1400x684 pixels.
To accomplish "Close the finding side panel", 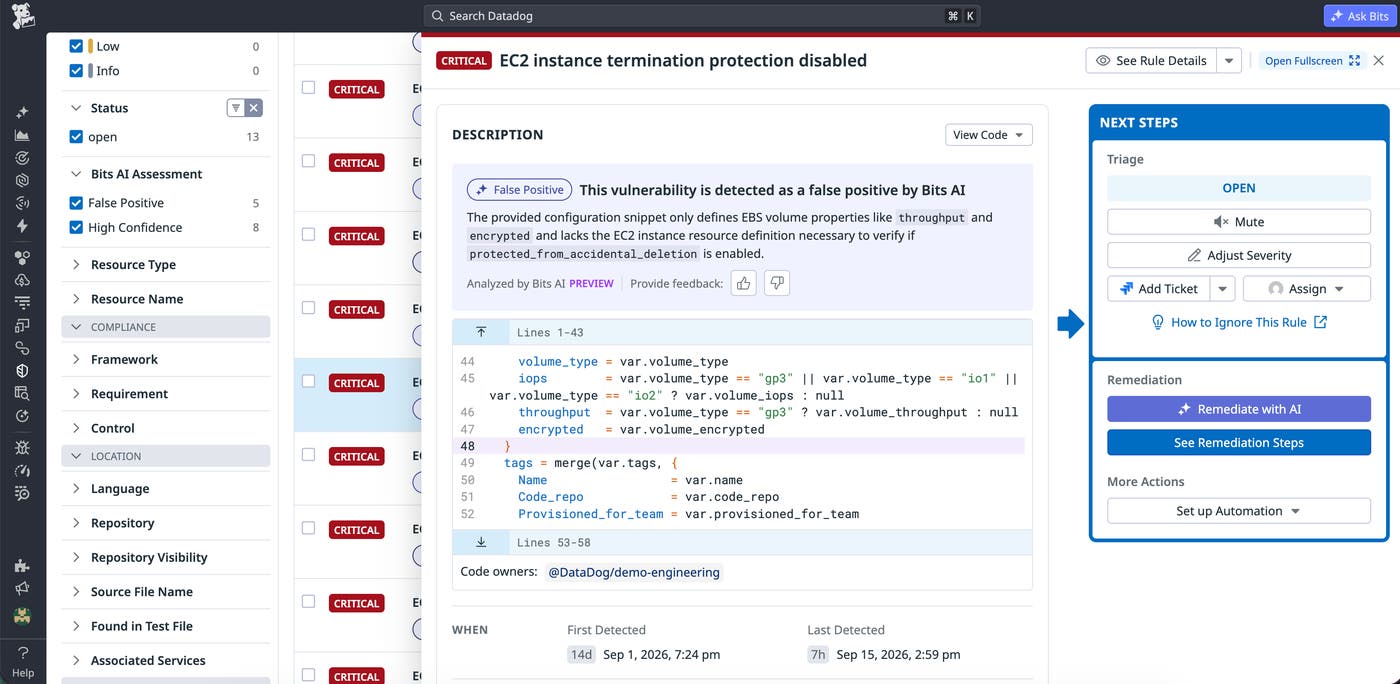I will pyautogui.click(x=1378, y=61).
